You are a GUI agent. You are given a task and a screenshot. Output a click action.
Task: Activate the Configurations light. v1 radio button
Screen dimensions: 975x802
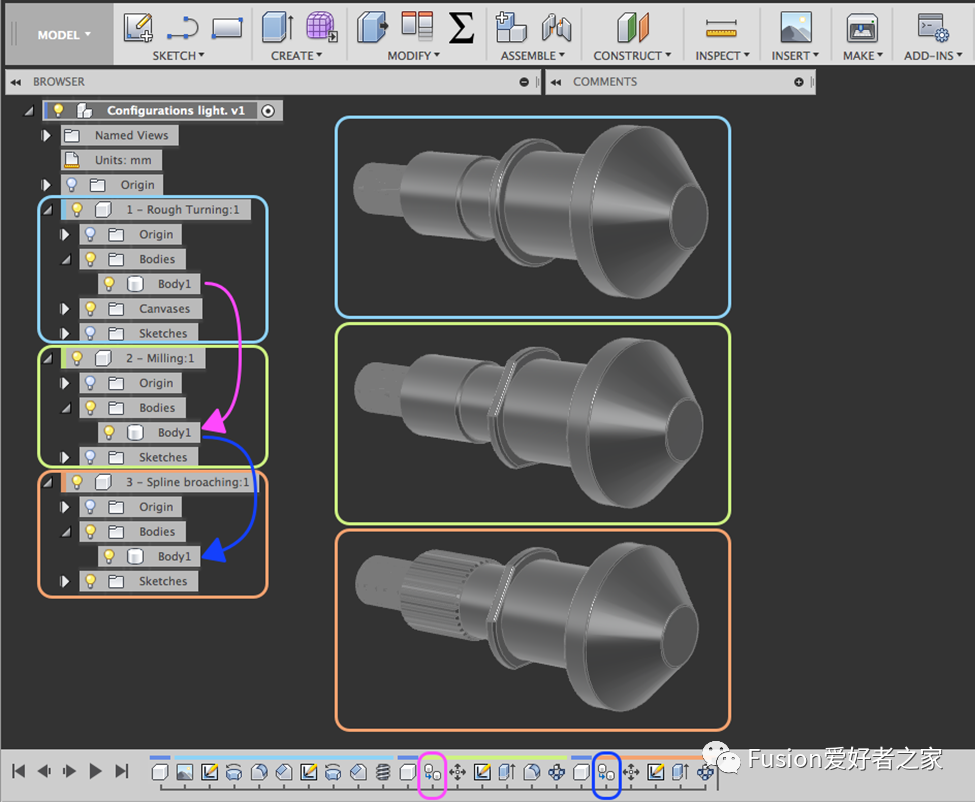pyautogui.click(x=268, y=111)
